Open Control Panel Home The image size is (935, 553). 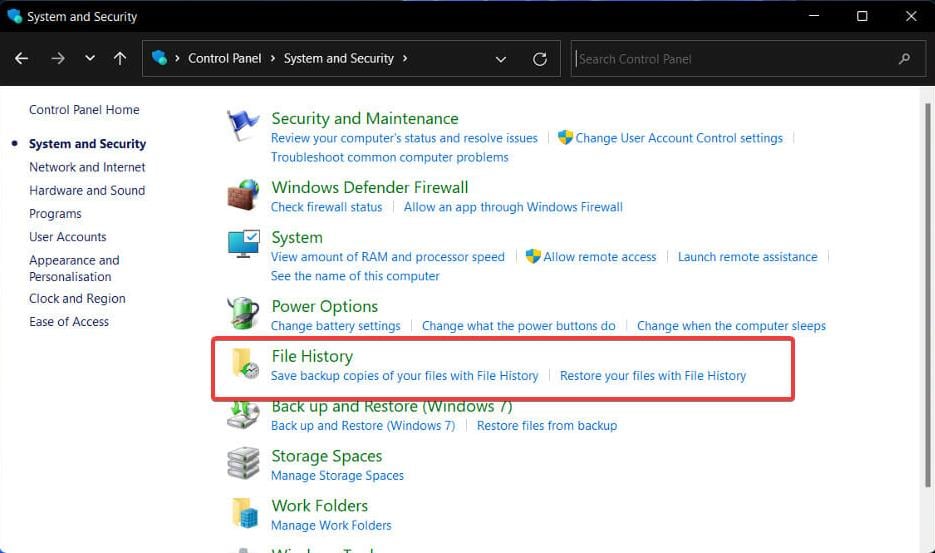pyautogui.click(x=84, y=110)
